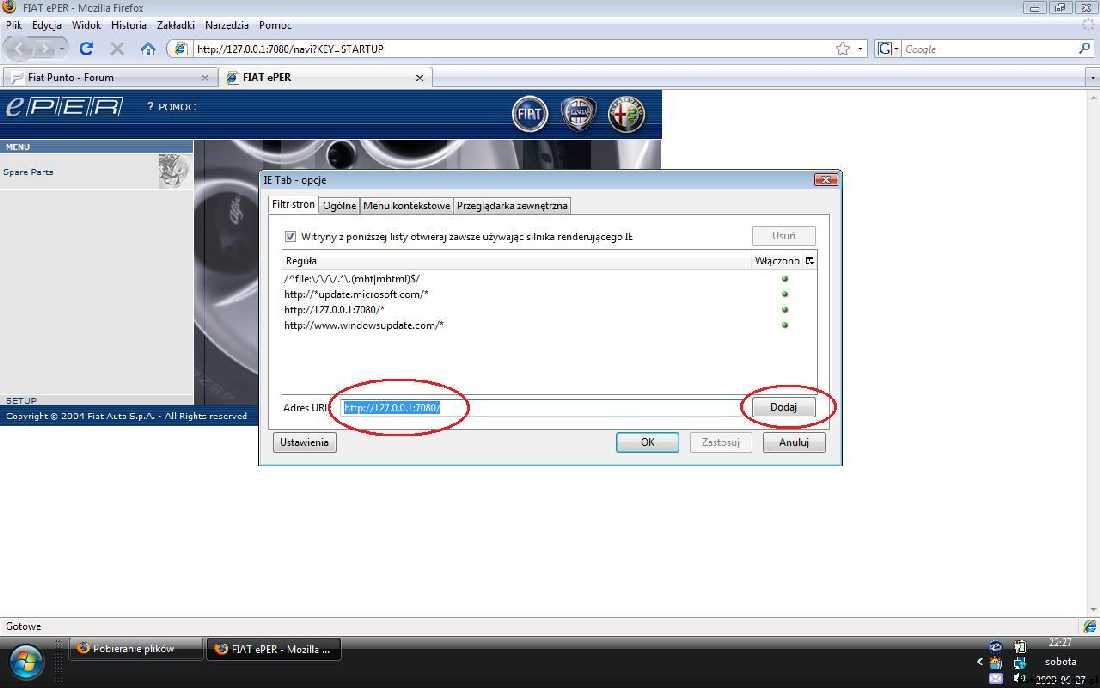
Task: Open the search engine selector dropdown
Action: coord(887,48)
